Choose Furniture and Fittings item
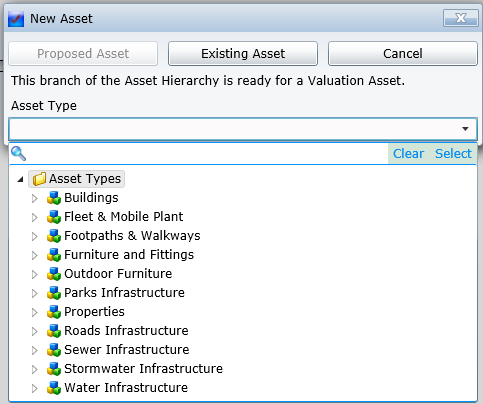 (x=129, y=255)
